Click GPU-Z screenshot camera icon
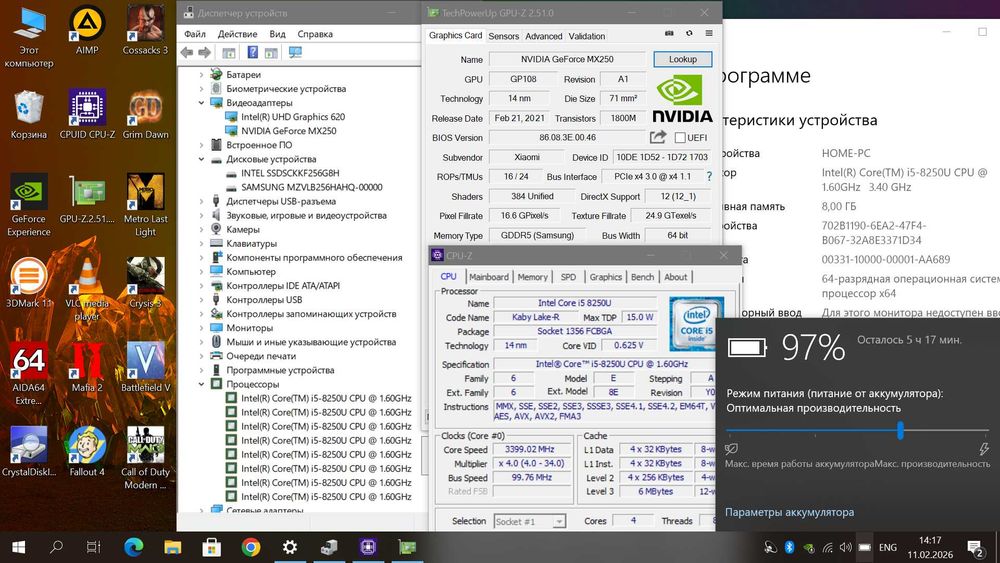The width and height of the screenshot is (1000, 563). [x=669, y=33]
